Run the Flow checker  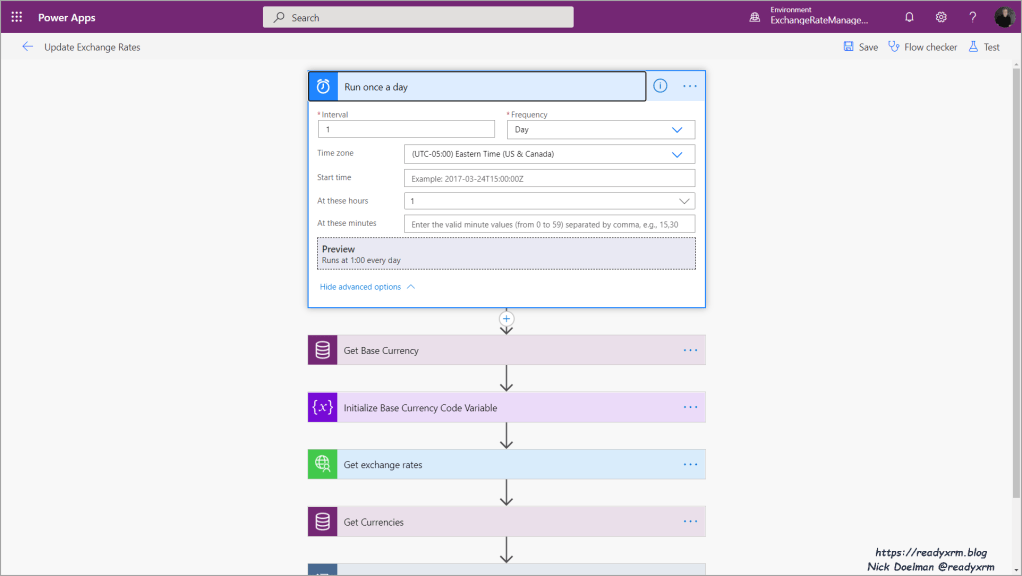(x=922, y=47)
